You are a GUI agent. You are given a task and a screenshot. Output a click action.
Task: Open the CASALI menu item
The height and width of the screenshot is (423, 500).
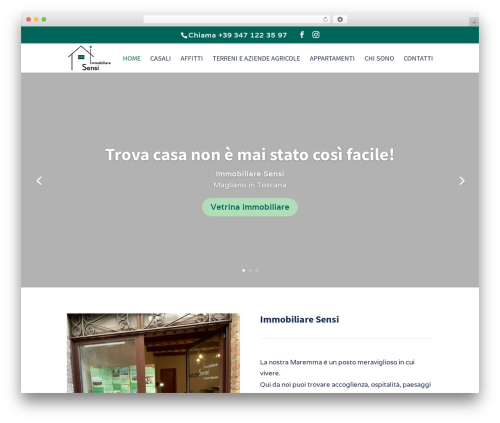[x=160, y=58]
